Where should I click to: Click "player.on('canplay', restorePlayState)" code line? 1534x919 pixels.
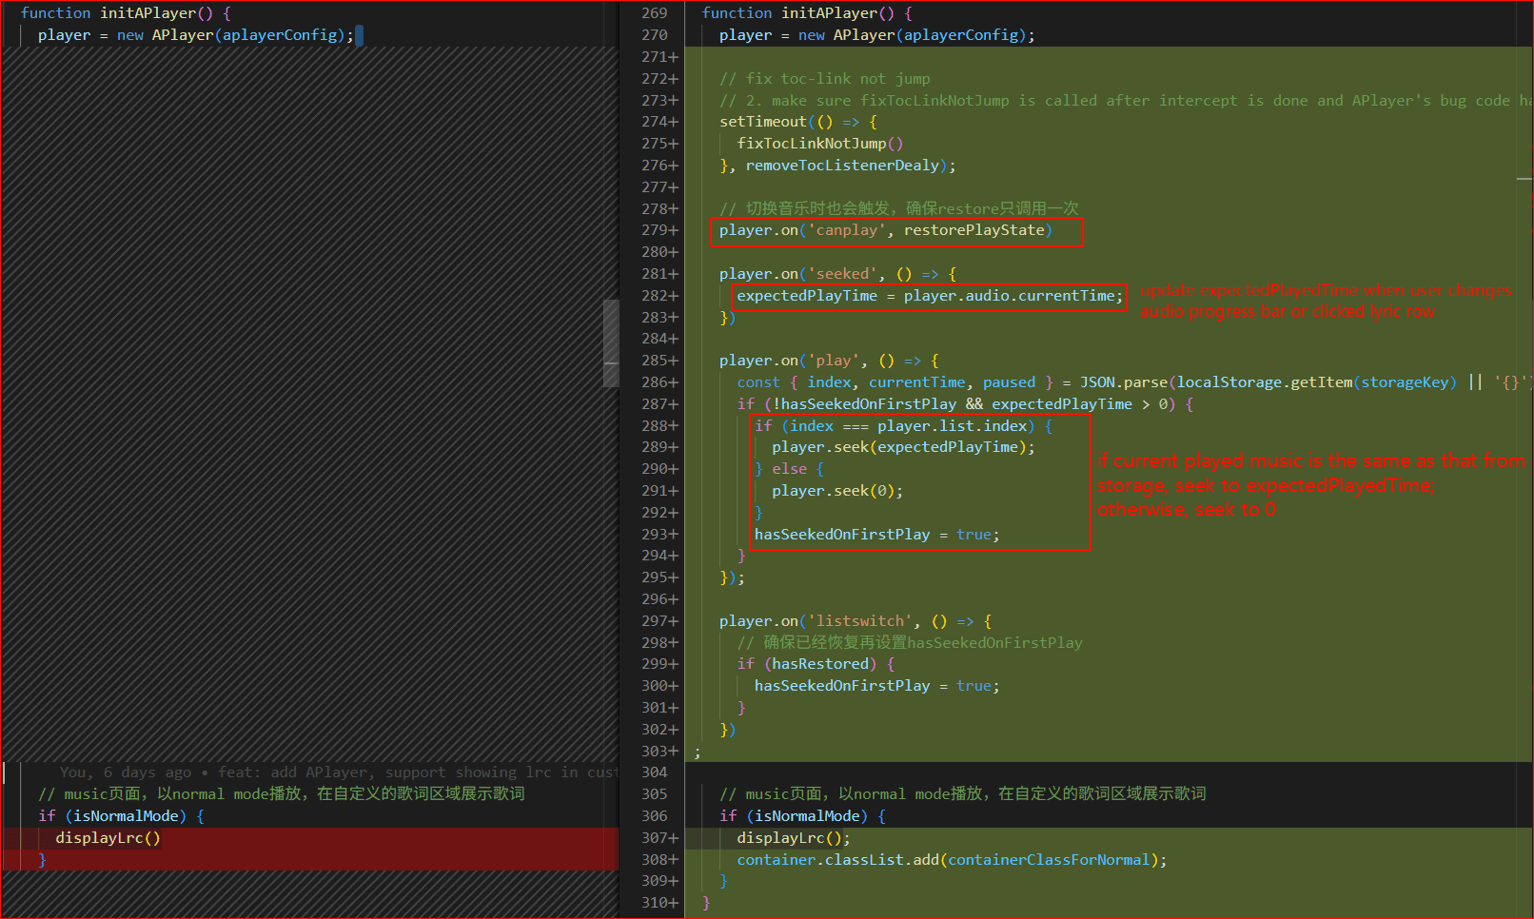tap(886, 231)
